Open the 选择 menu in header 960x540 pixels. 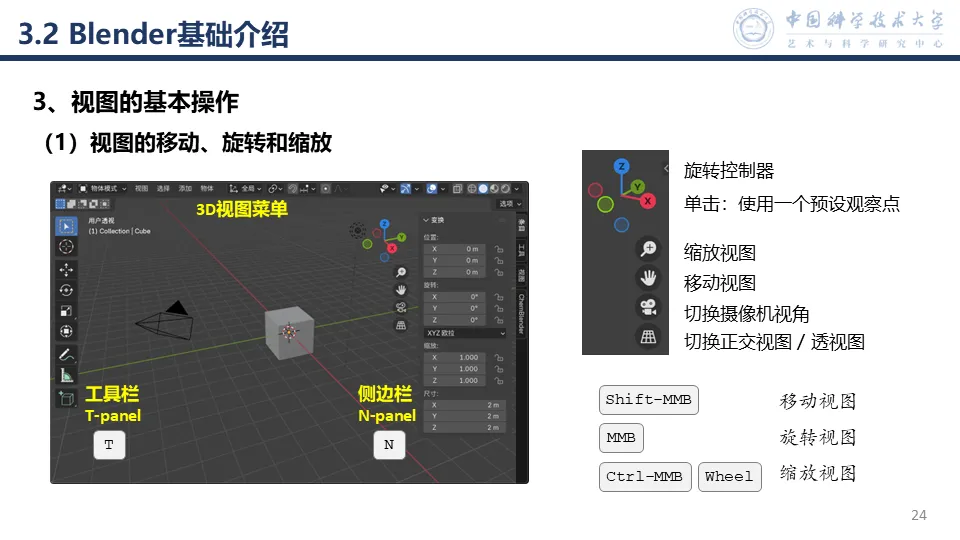(x=163, y=189)
